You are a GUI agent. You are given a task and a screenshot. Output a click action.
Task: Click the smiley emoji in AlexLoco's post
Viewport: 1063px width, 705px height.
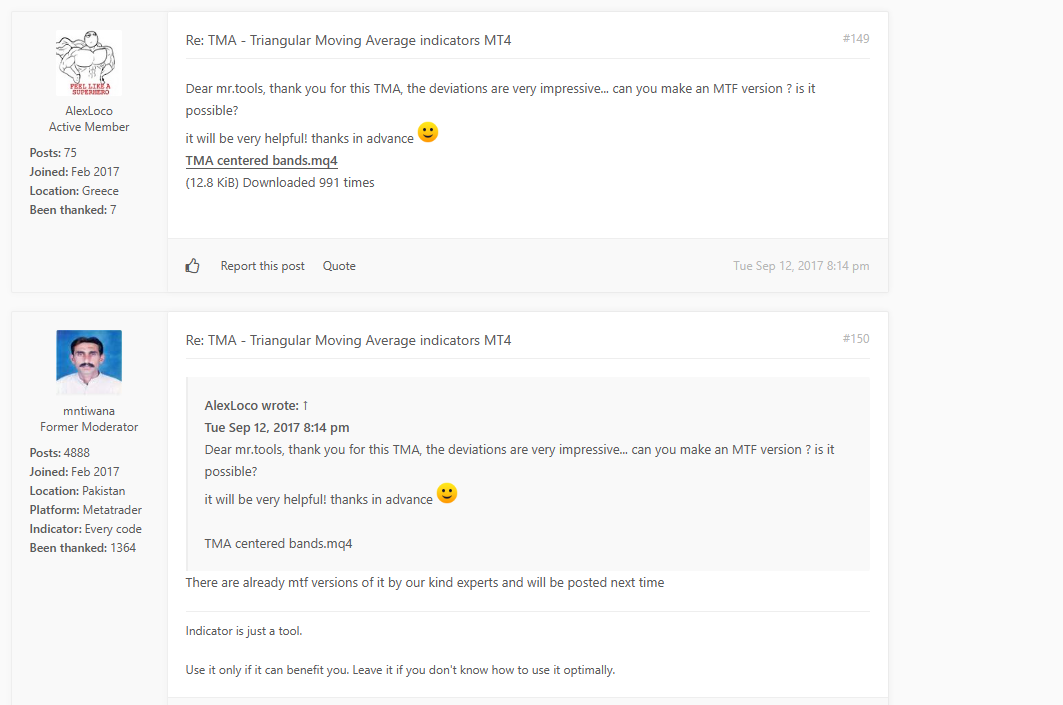click(x=428, y=132)
